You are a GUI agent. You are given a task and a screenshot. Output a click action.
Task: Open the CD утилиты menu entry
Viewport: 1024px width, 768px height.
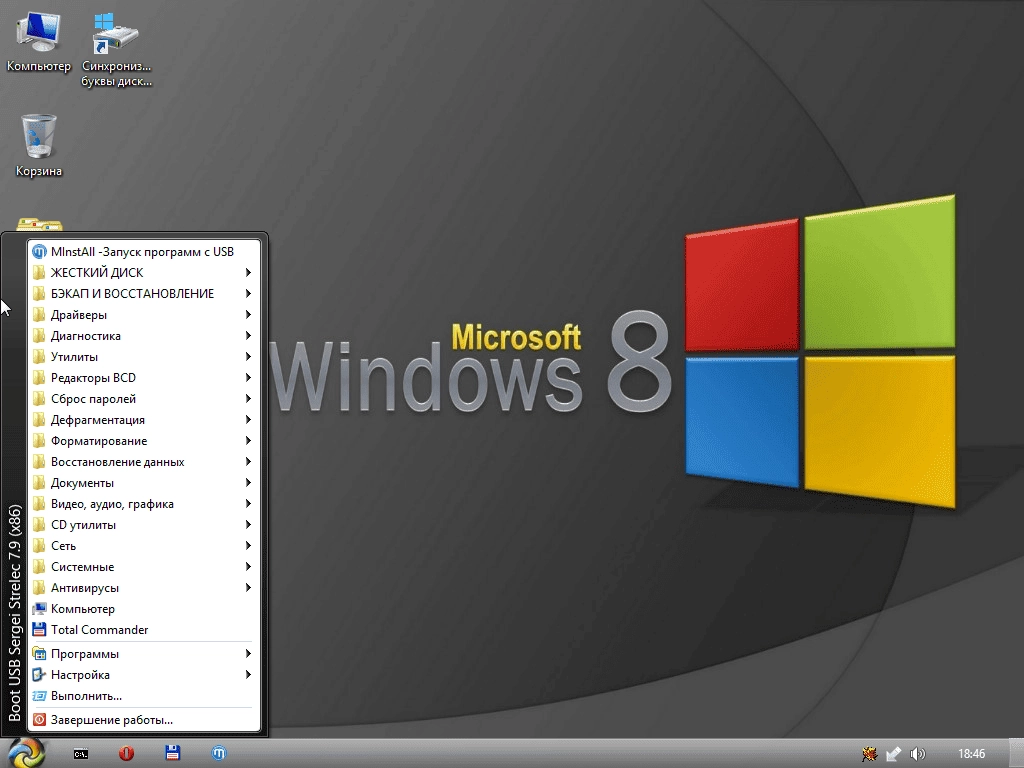coord(144,524)
